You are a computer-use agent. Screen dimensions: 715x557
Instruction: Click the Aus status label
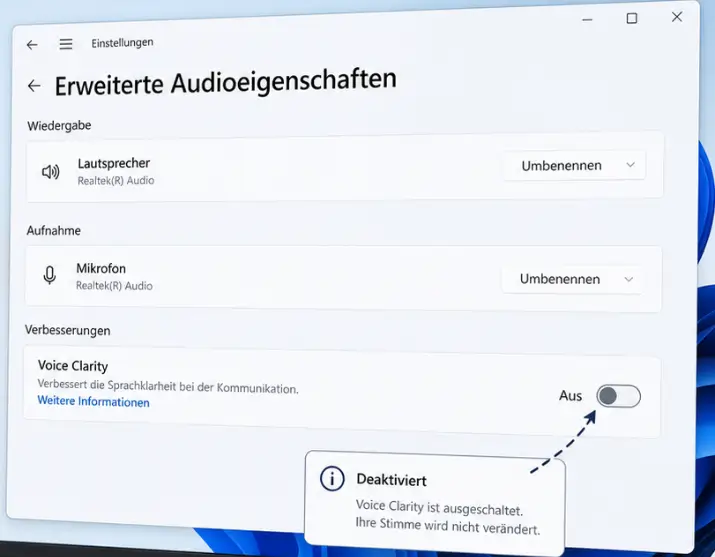click(570, 396)
